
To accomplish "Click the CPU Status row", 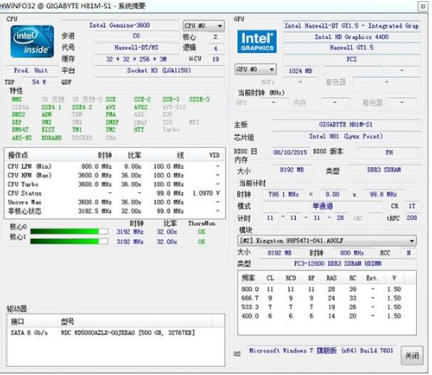I will click(114, 193).
